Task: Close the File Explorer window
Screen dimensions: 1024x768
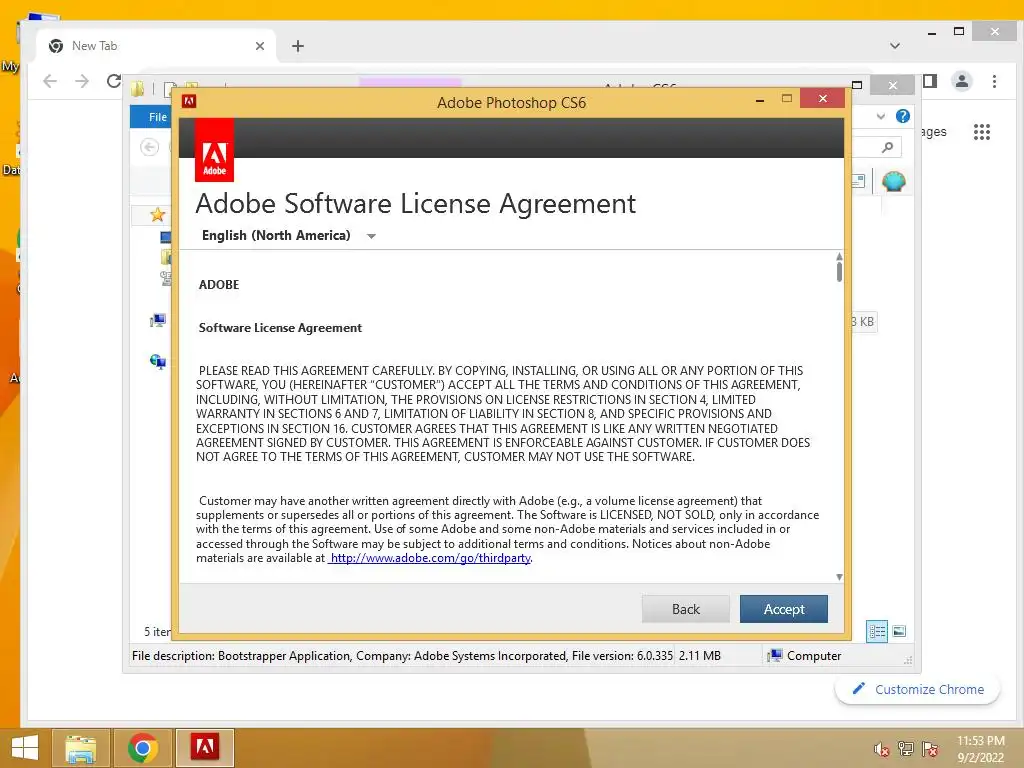Action: pos(893,85)
